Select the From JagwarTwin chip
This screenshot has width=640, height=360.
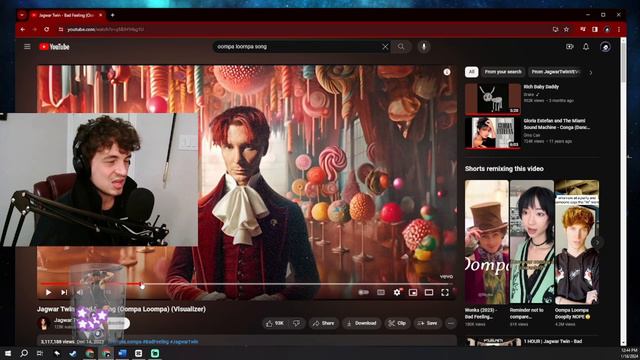(556, 72)
